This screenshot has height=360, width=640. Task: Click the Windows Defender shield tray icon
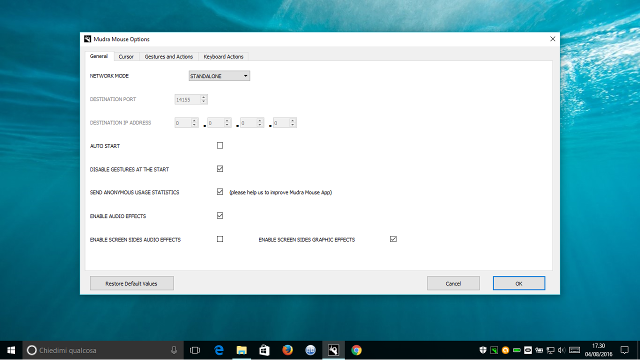483,350
